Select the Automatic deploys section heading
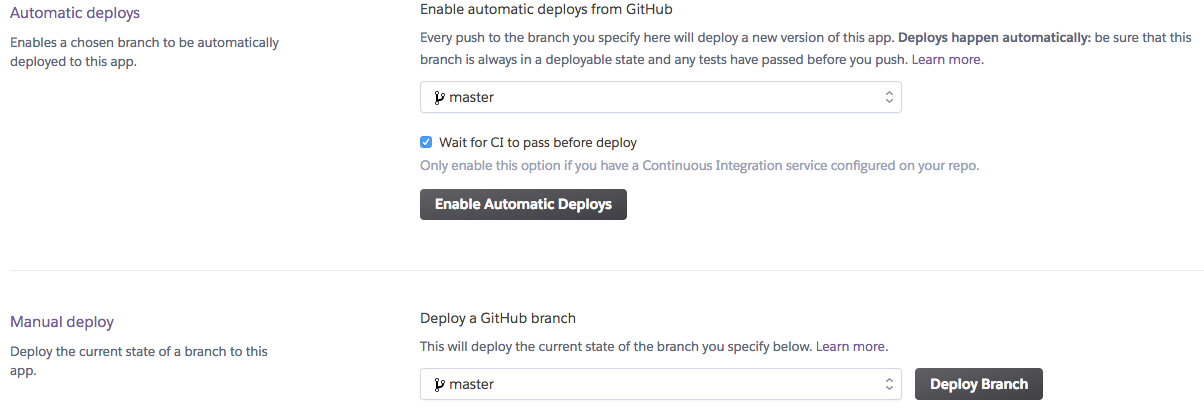The image size is (1204, 413). point(75,13)
